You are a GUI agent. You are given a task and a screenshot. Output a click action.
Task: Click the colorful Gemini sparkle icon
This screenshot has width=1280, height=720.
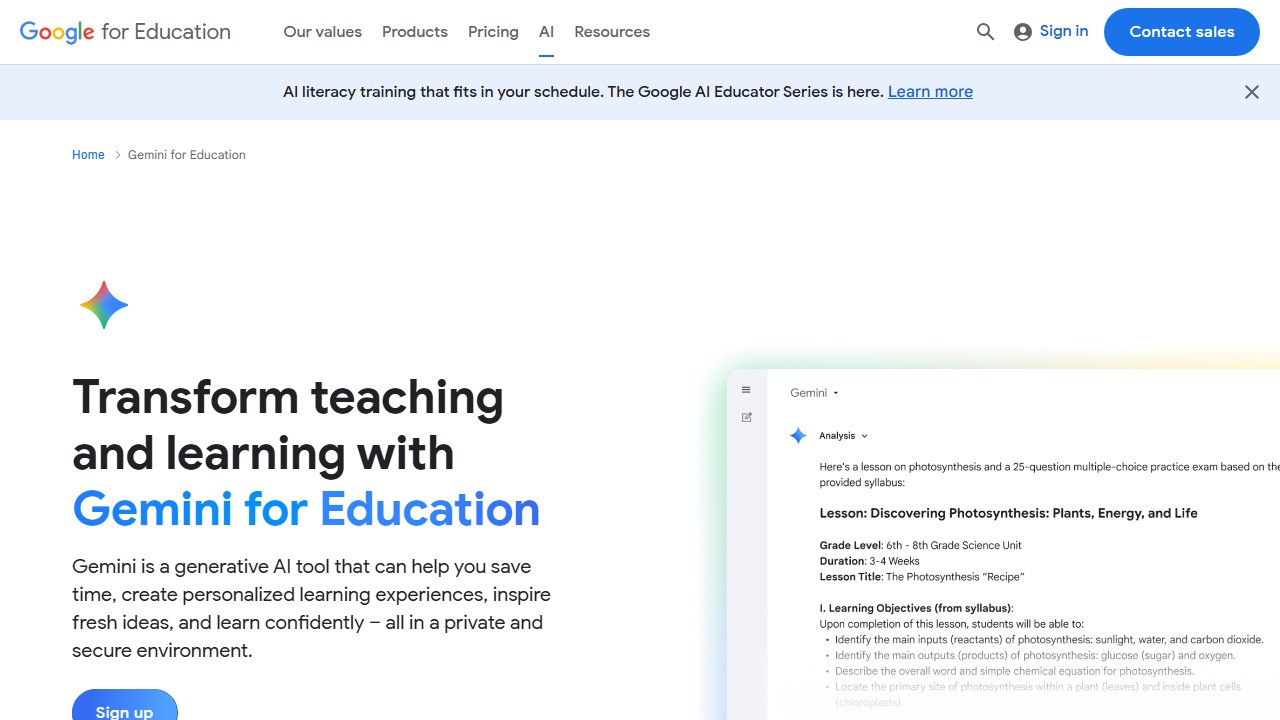tap(104, 306)
